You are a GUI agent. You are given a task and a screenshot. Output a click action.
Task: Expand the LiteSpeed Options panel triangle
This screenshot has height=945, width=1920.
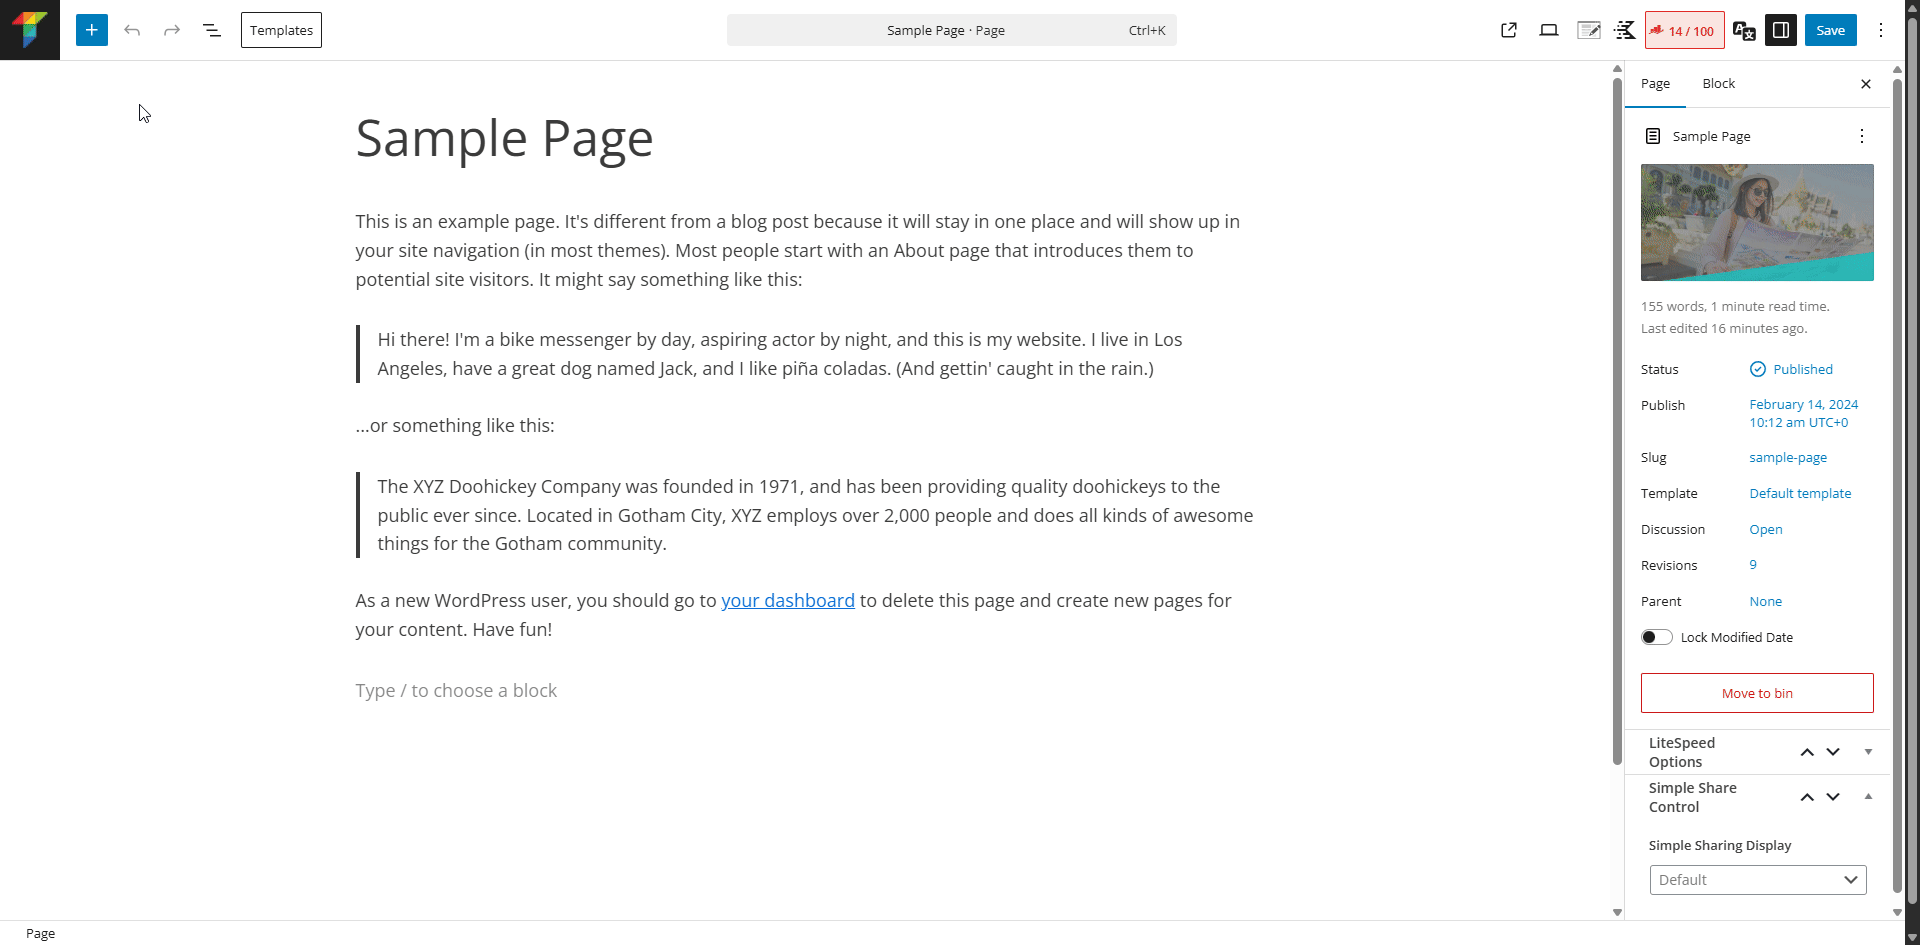(x=1868, y=752)
